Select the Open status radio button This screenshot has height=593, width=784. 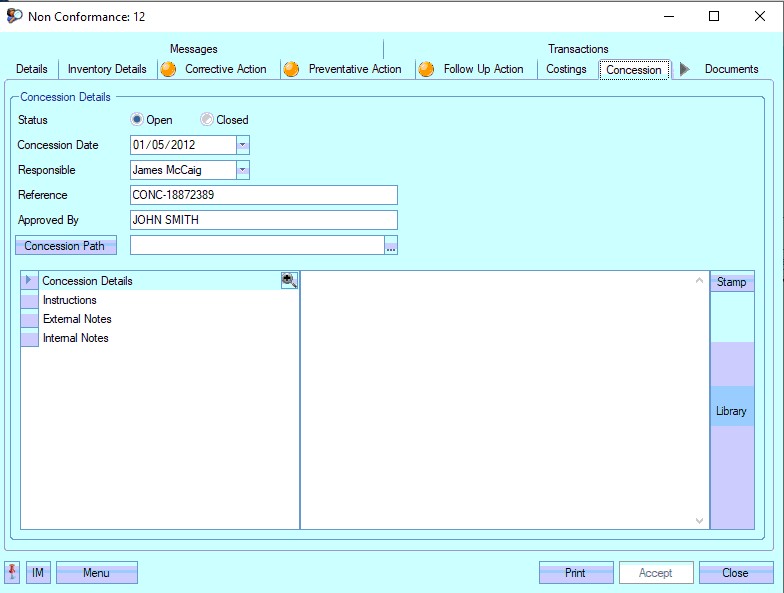point(137,120)
